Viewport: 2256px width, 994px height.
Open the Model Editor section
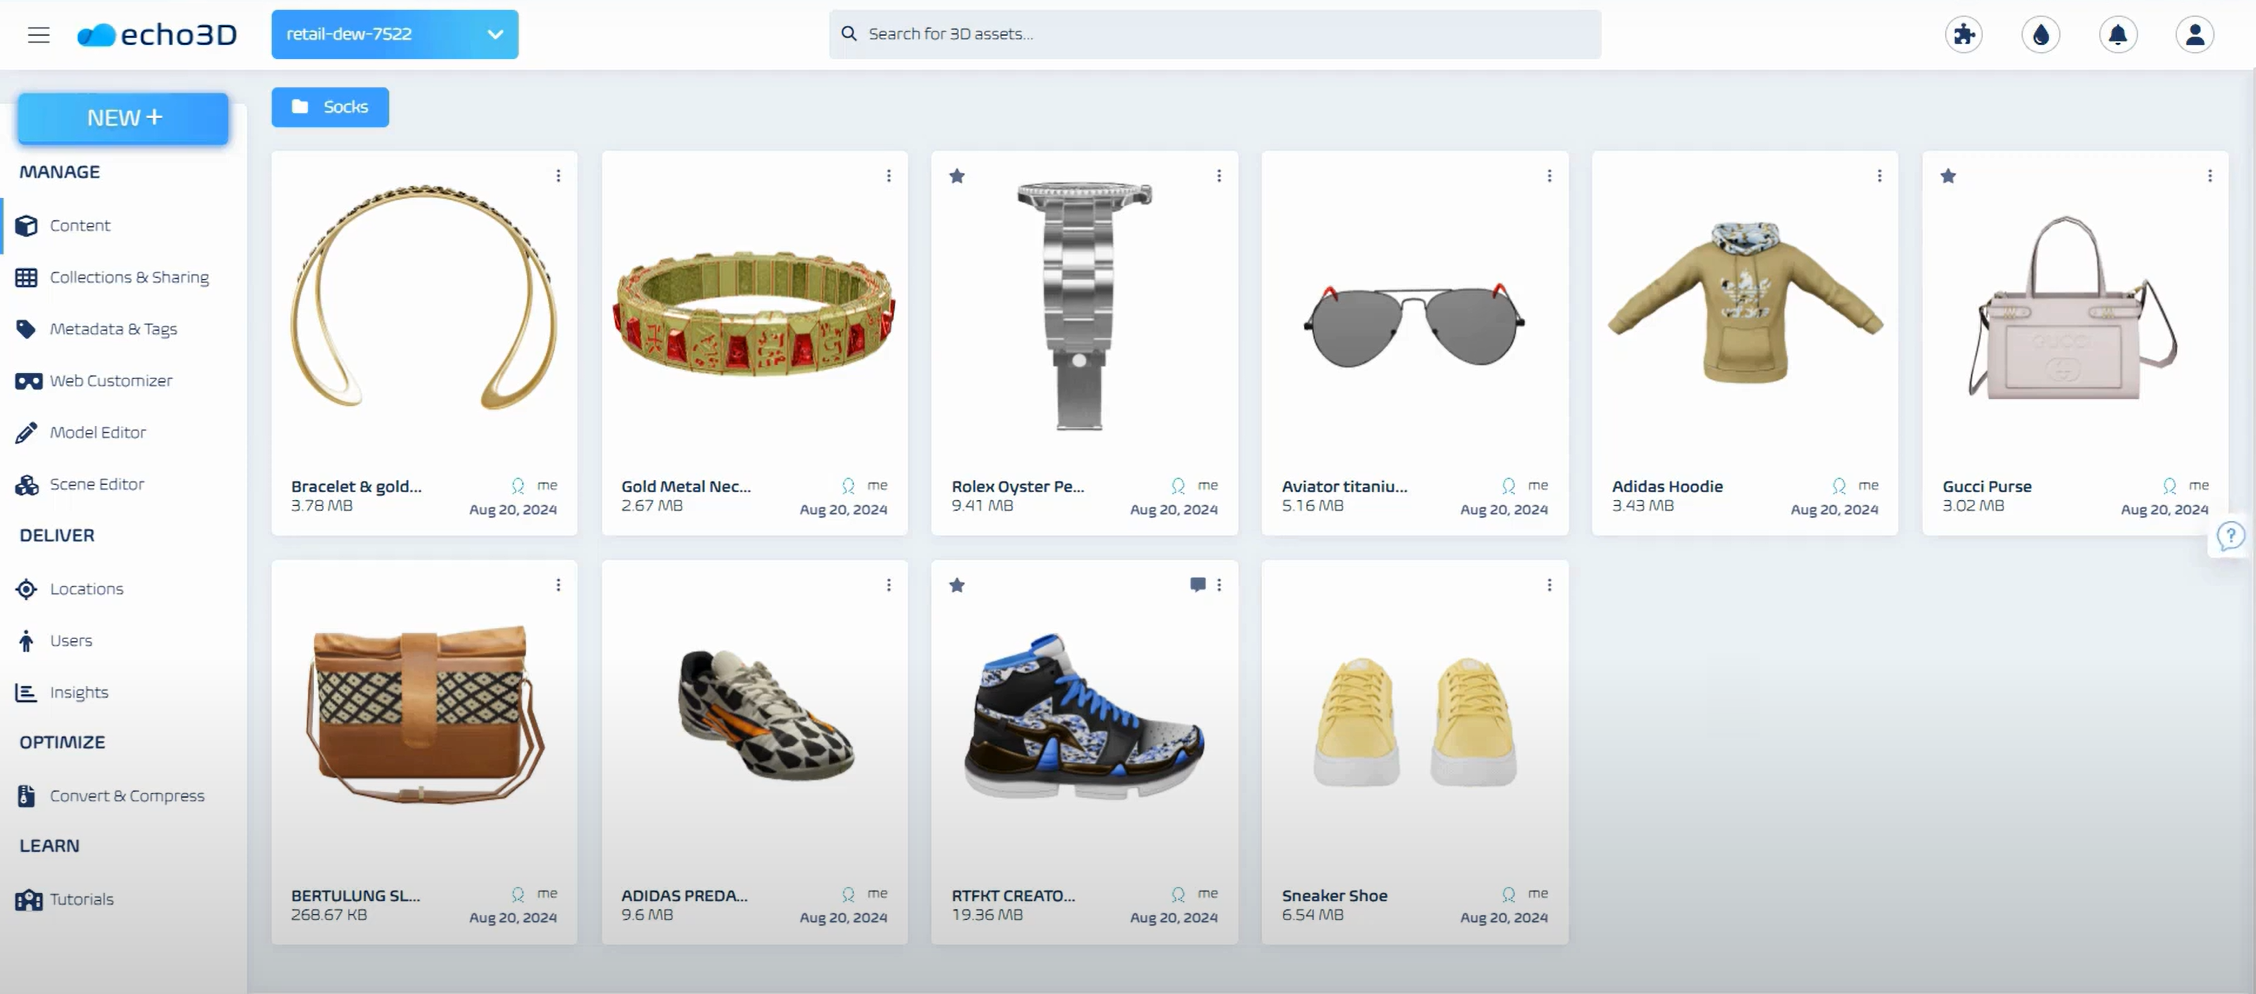(98, 432)
